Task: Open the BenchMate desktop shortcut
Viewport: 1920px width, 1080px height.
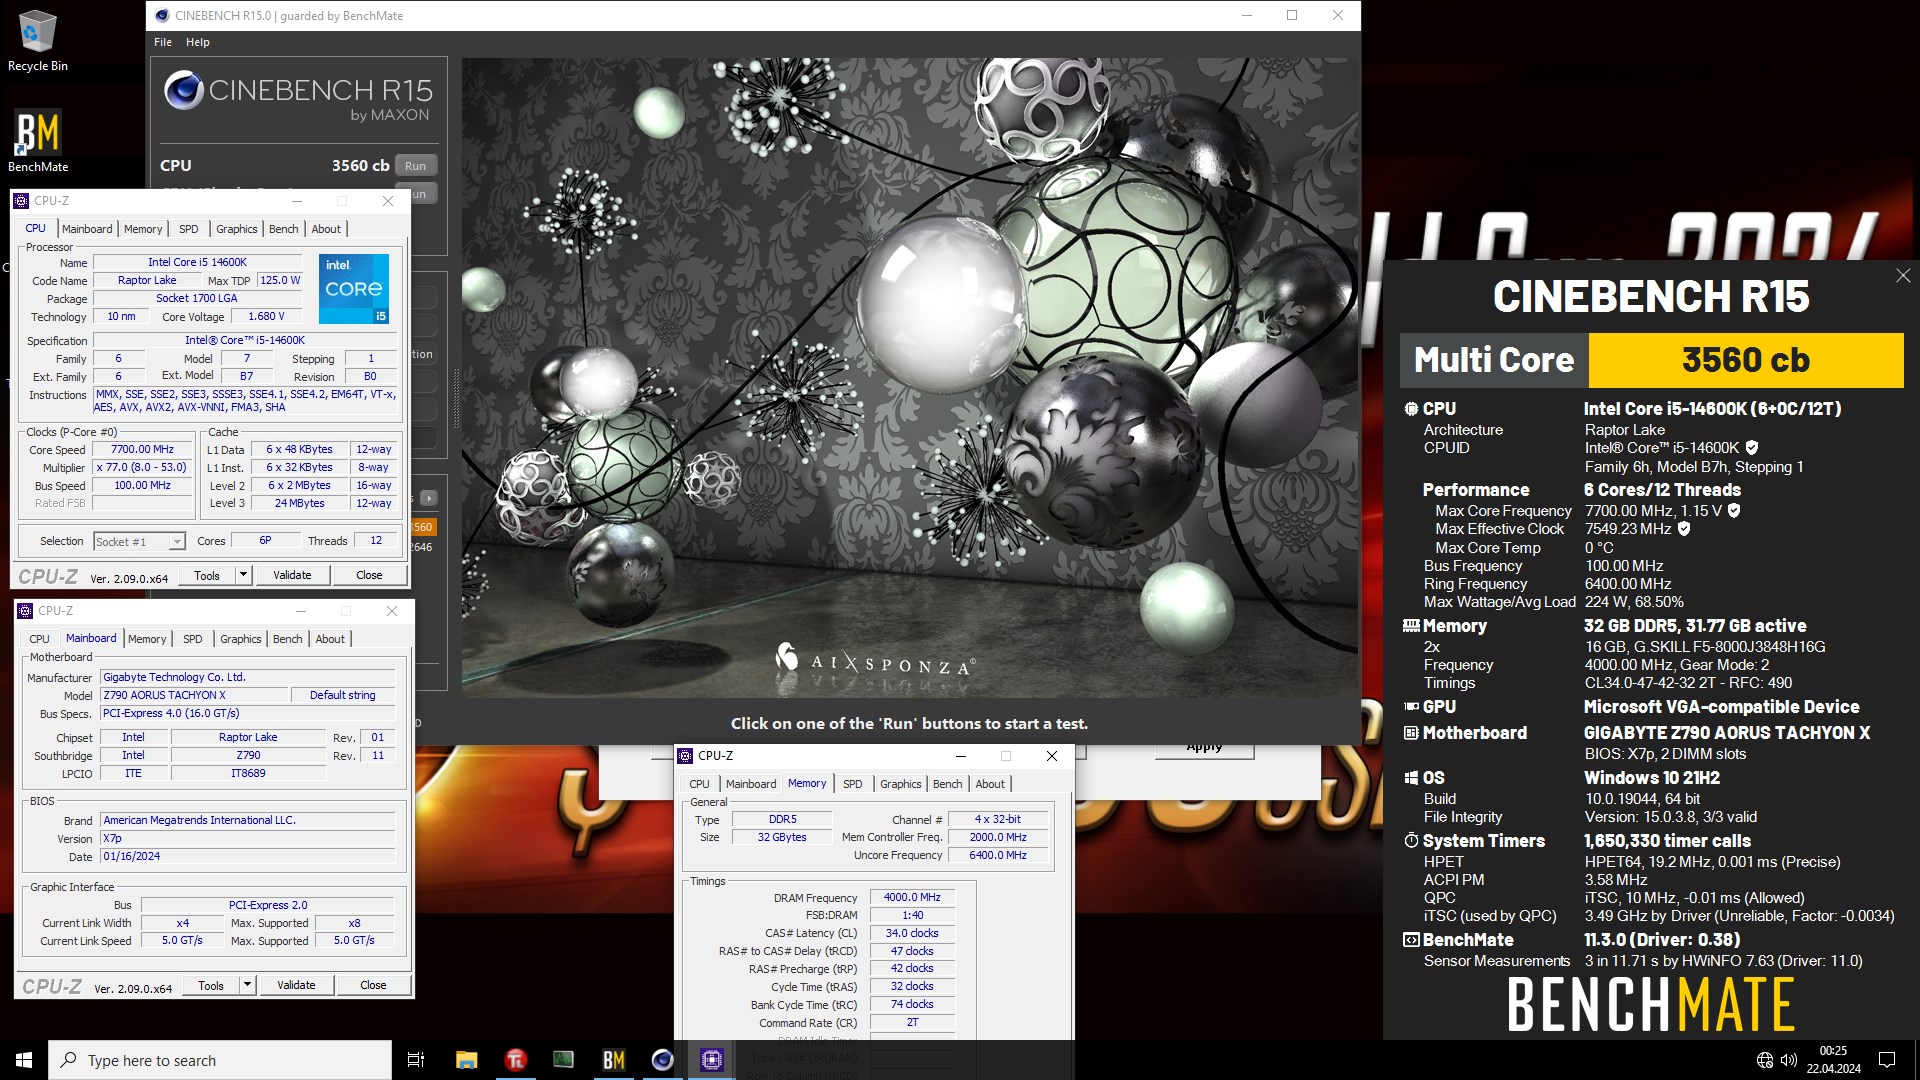Action: 38,141
